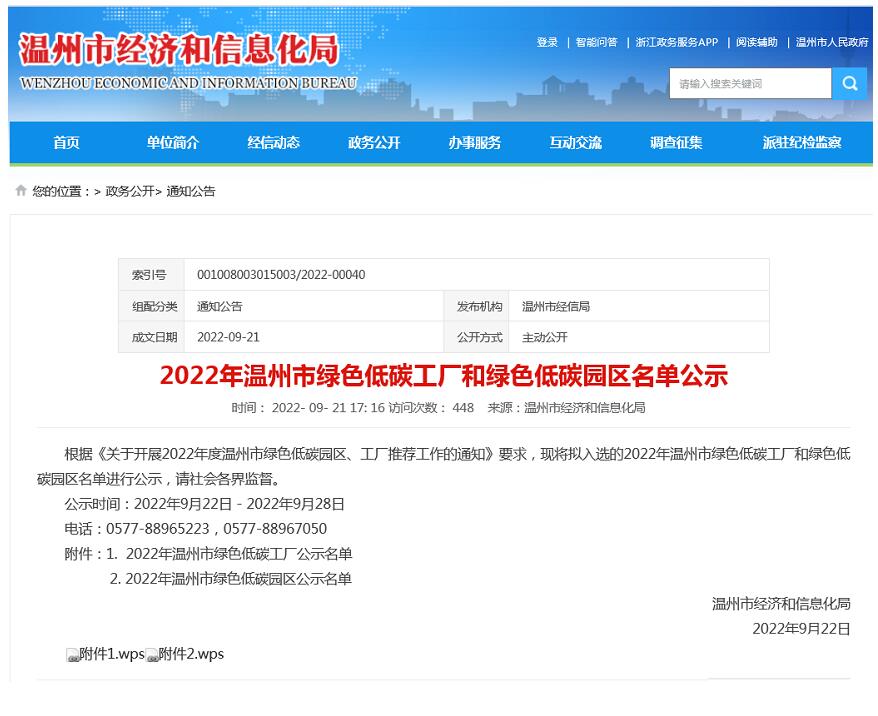Image resolution: width=878 pixels, height=716 pixels.
Task: Click the 组配分类 label cell
Action: point(151,306)
